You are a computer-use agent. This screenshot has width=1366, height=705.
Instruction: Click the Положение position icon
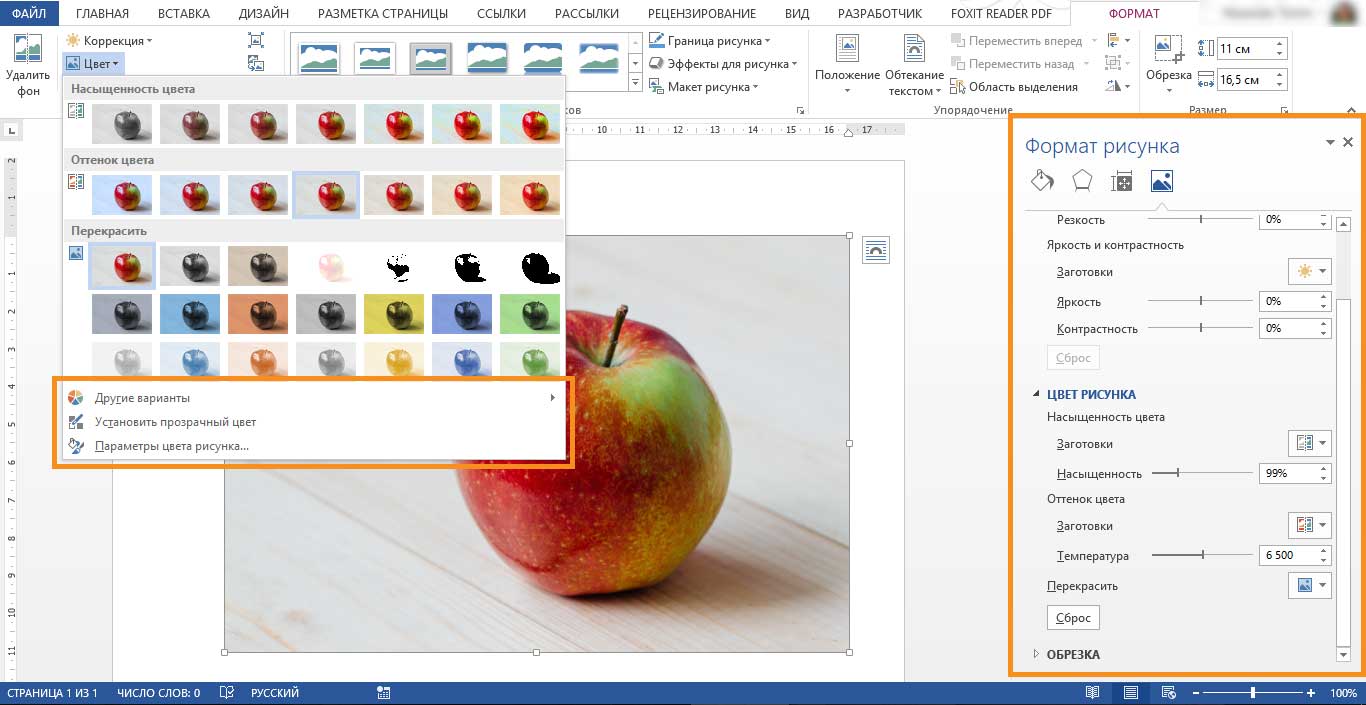click(x=847, y=48)
